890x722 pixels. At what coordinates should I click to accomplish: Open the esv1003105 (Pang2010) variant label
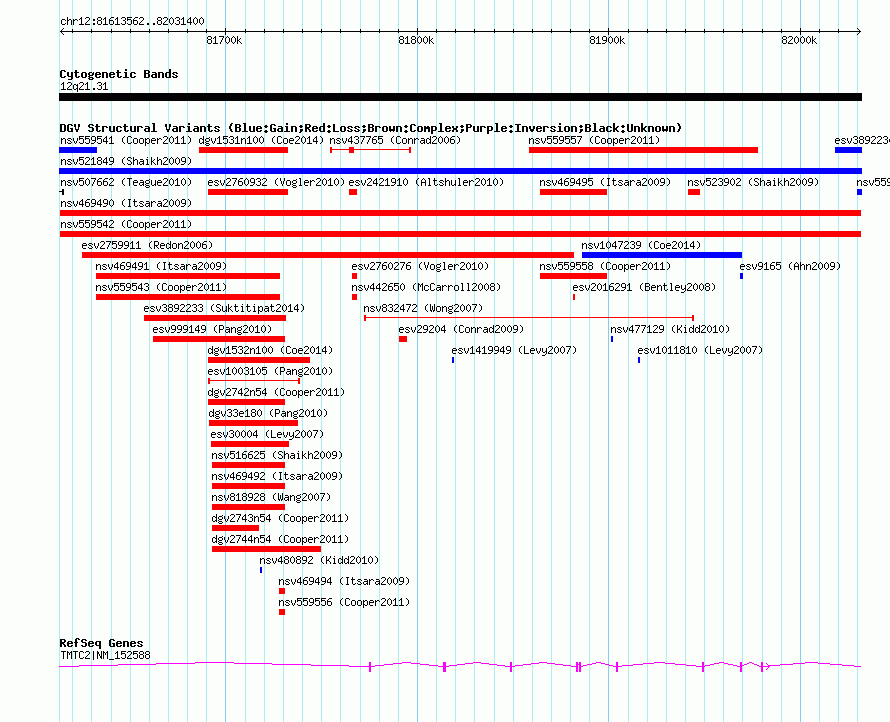[x=270, y=371]
